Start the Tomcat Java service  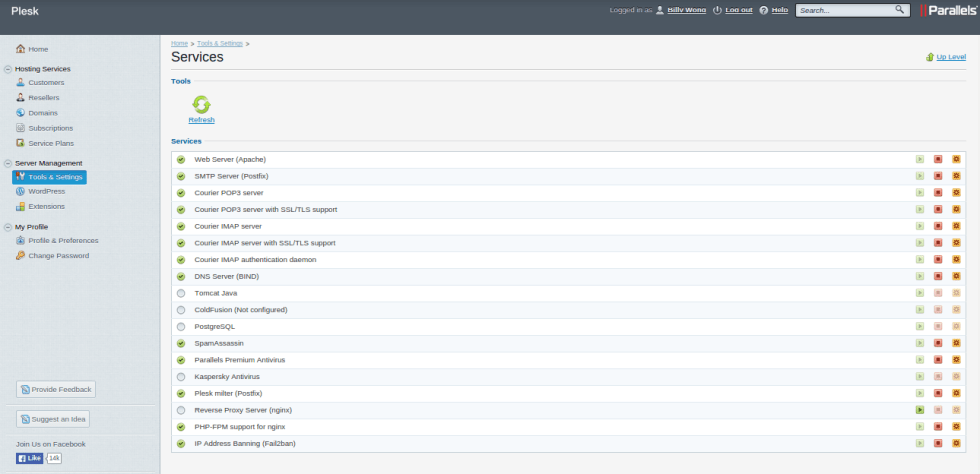coord(920,293)
